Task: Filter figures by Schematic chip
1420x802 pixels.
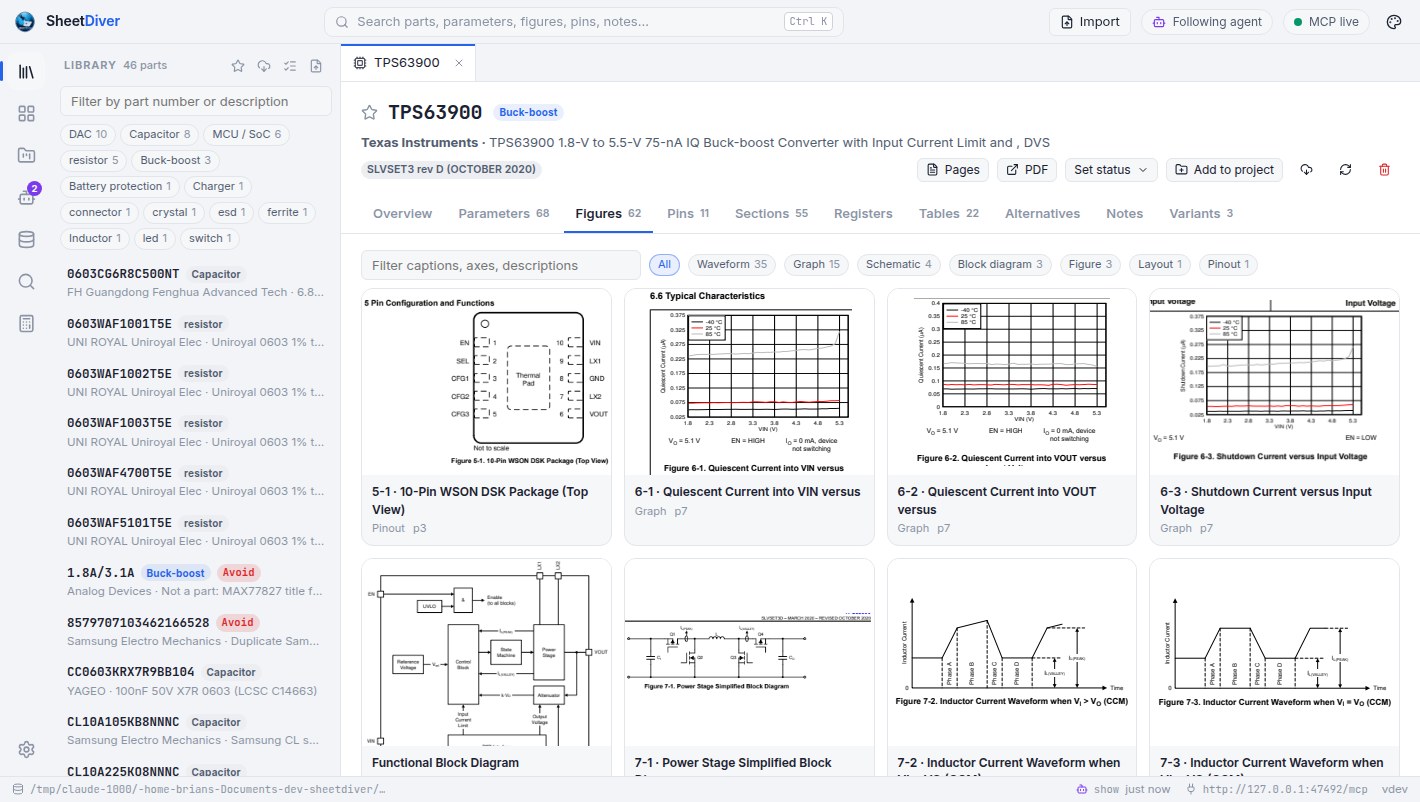Action: pos(899,265)
